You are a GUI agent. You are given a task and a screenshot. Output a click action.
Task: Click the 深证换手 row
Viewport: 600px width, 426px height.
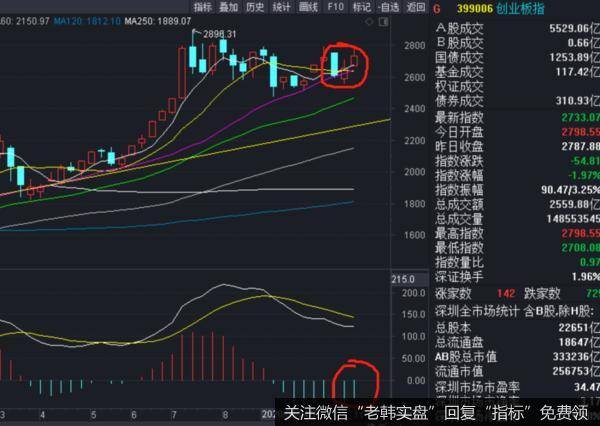click(517, 277)
